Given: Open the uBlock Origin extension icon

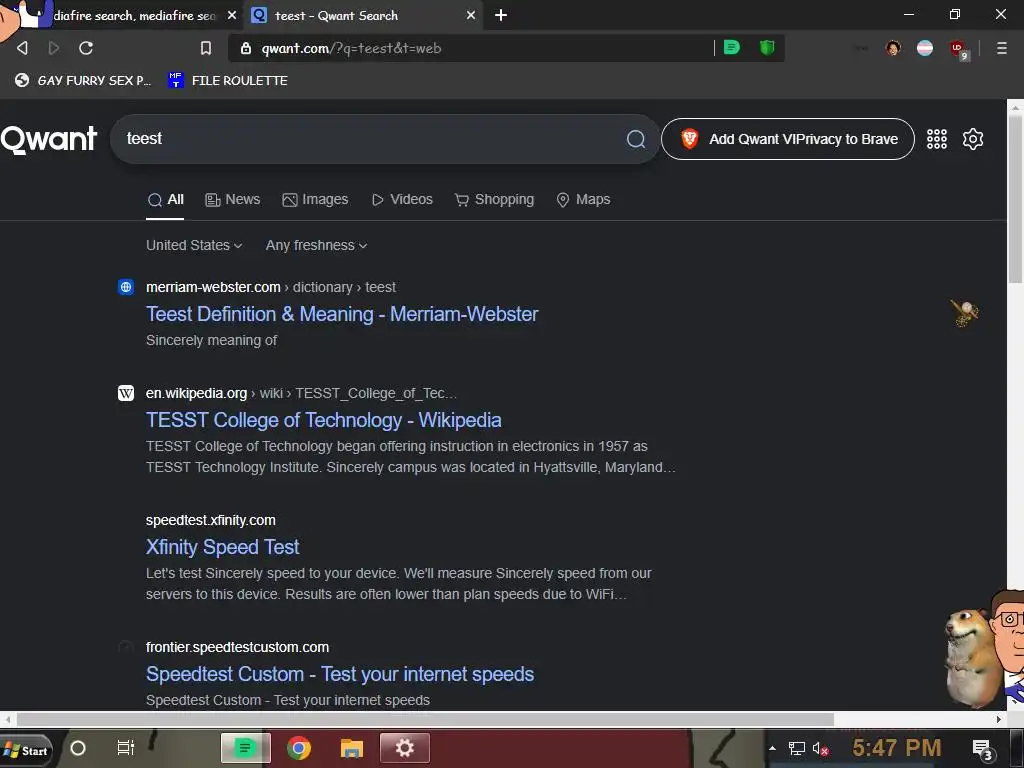Looking at the screenshot, I should coord(958,49).
